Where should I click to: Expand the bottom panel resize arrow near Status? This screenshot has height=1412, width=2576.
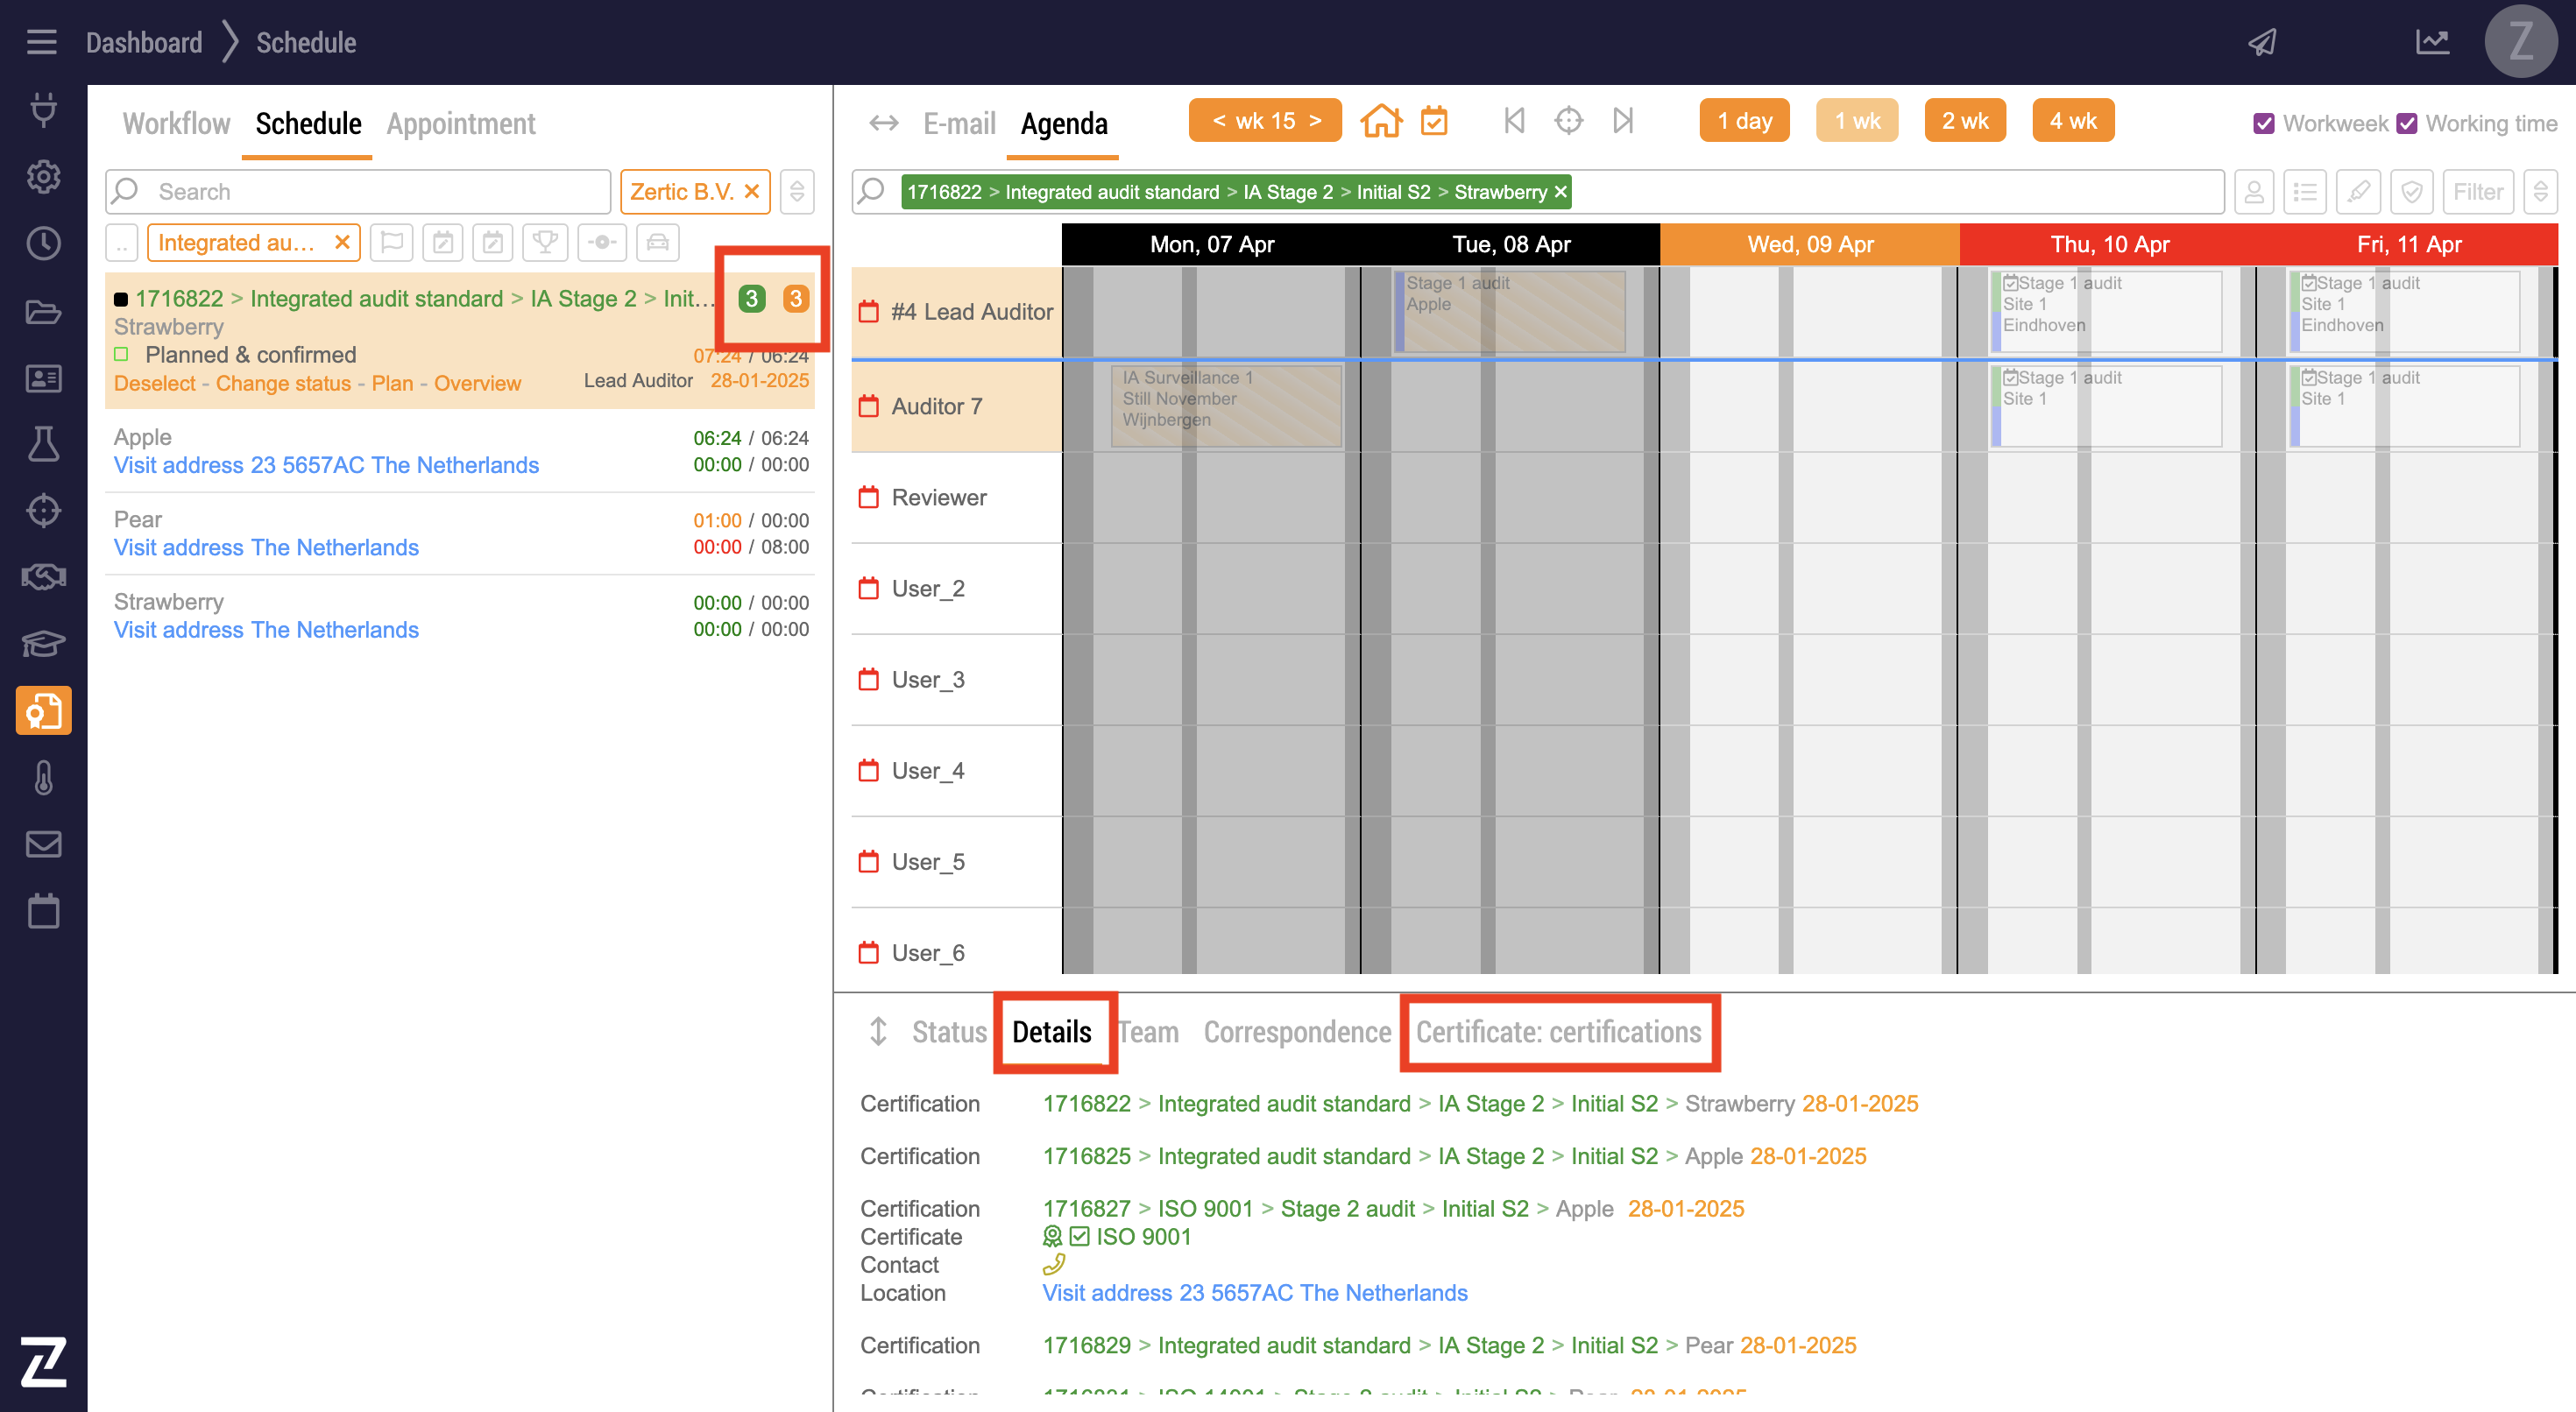pos(878,1032)
